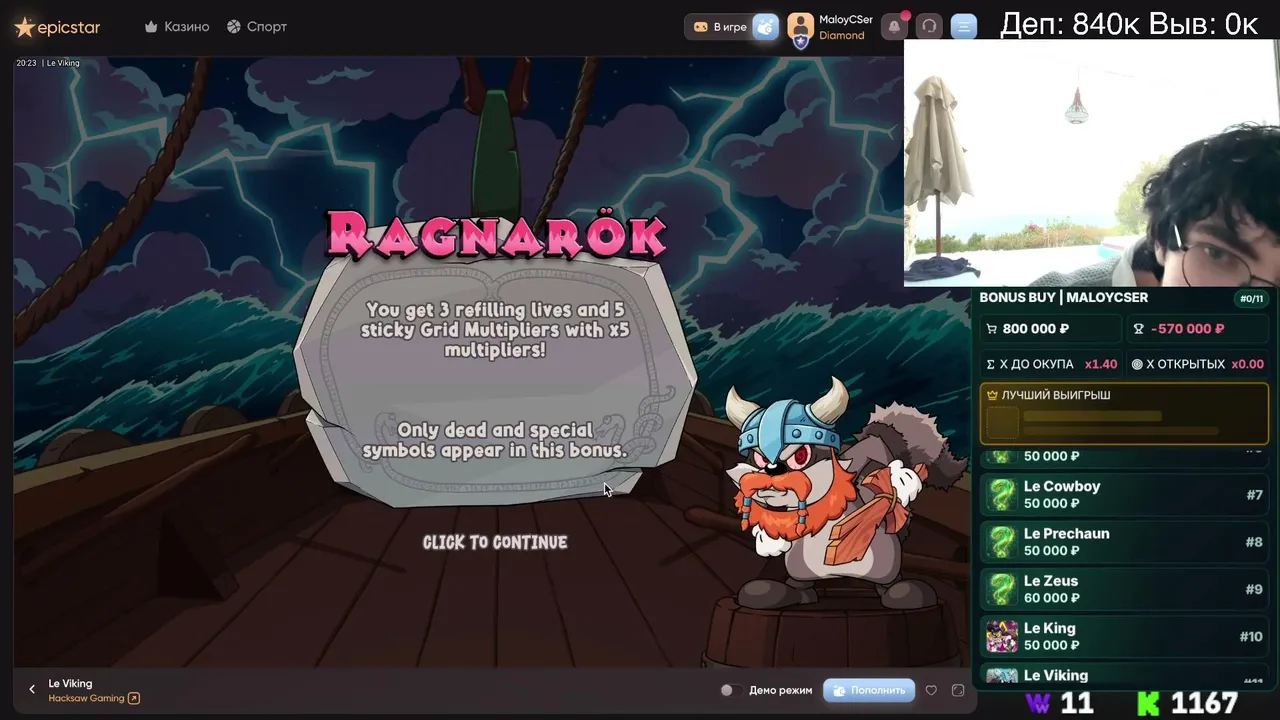
Task: Click the 1167 viewer count
Action: [x=1204, y=703]
